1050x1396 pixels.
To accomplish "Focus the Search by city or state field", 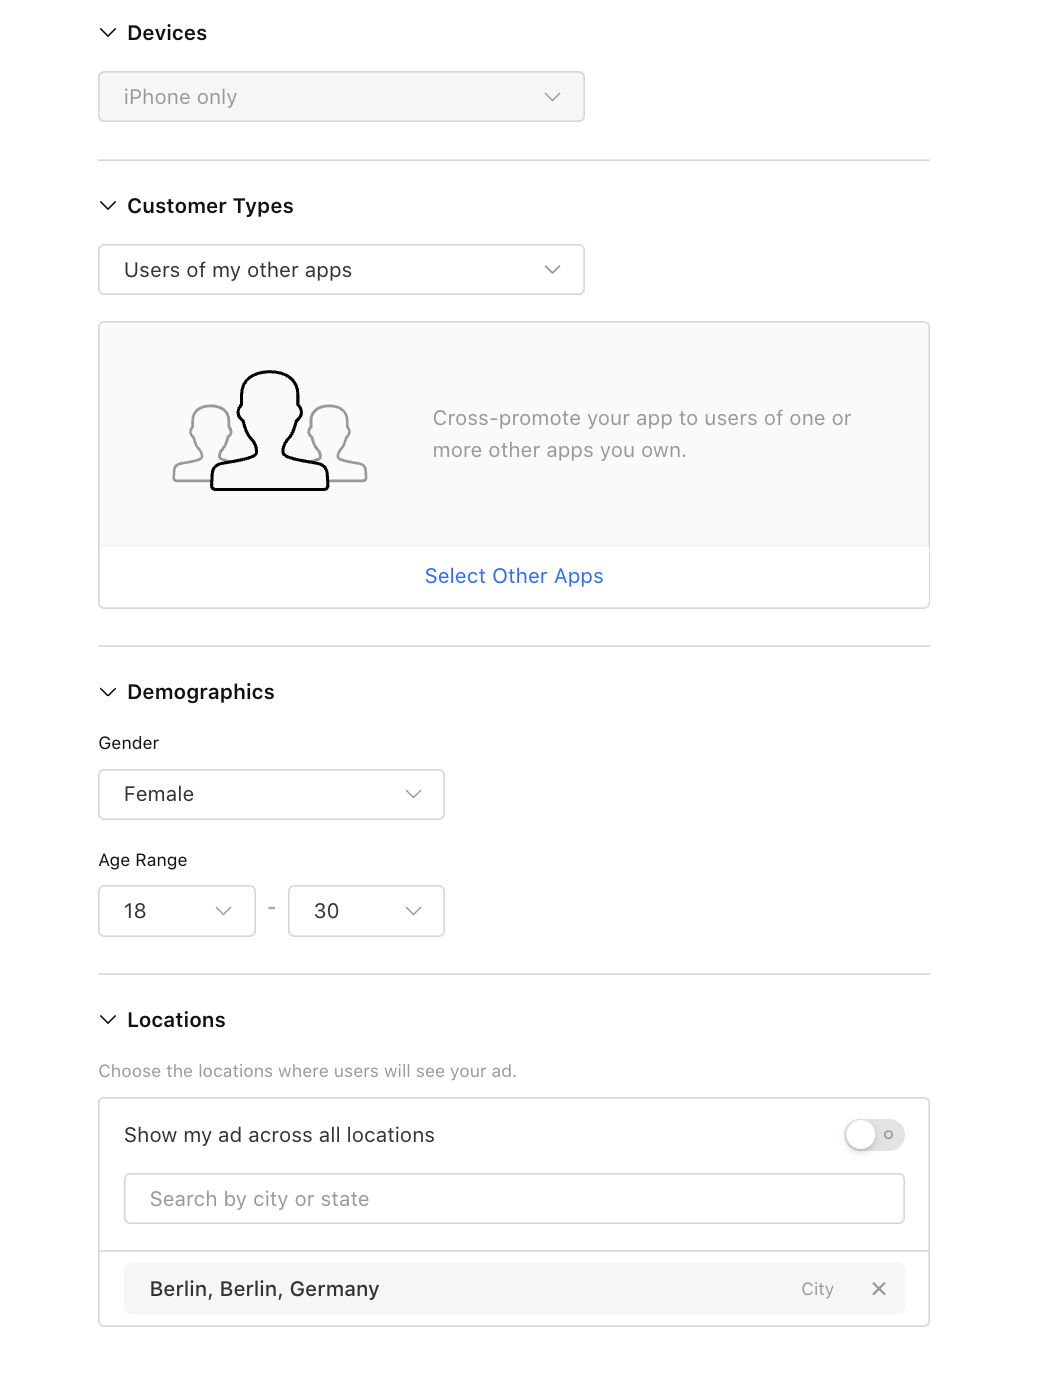I will (x=514, y=1199).
